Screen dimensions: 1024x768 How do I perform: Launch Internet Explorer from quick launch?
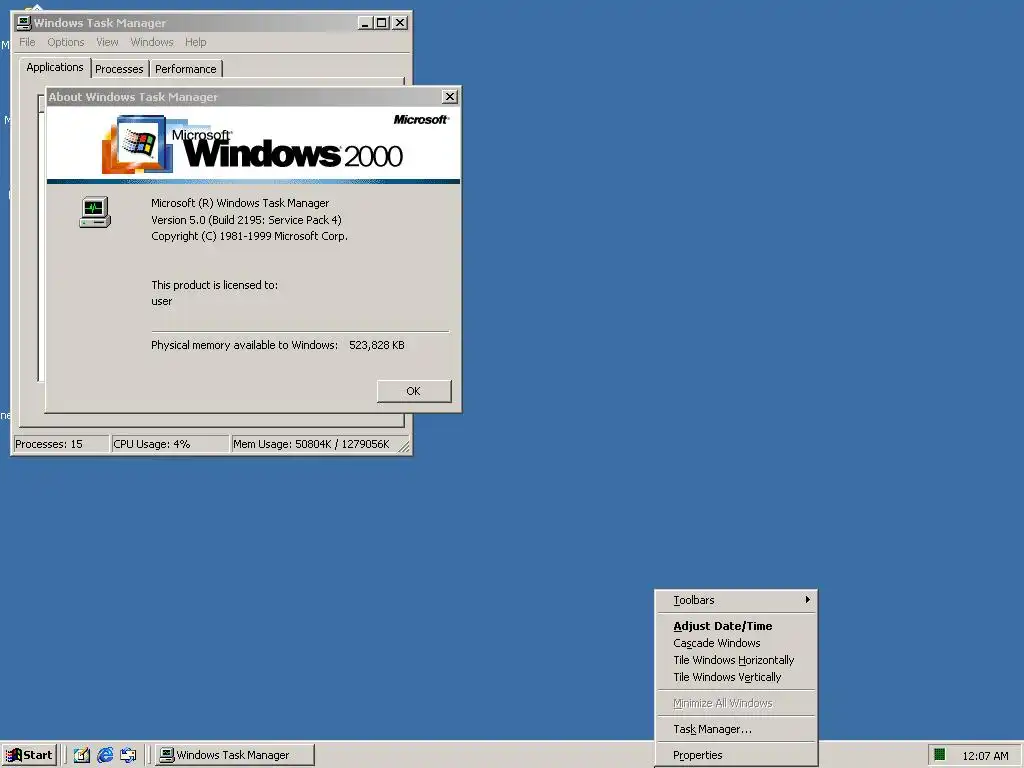coord(104,755)
